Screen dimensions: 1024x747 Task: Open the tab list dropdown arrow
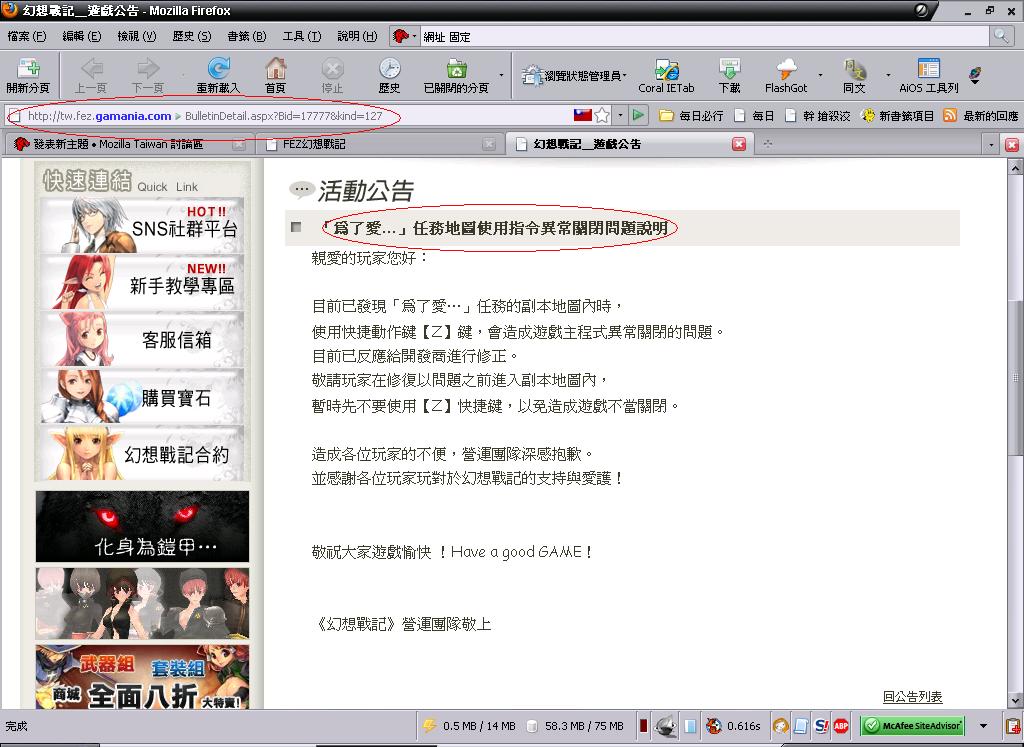point(991,145)
